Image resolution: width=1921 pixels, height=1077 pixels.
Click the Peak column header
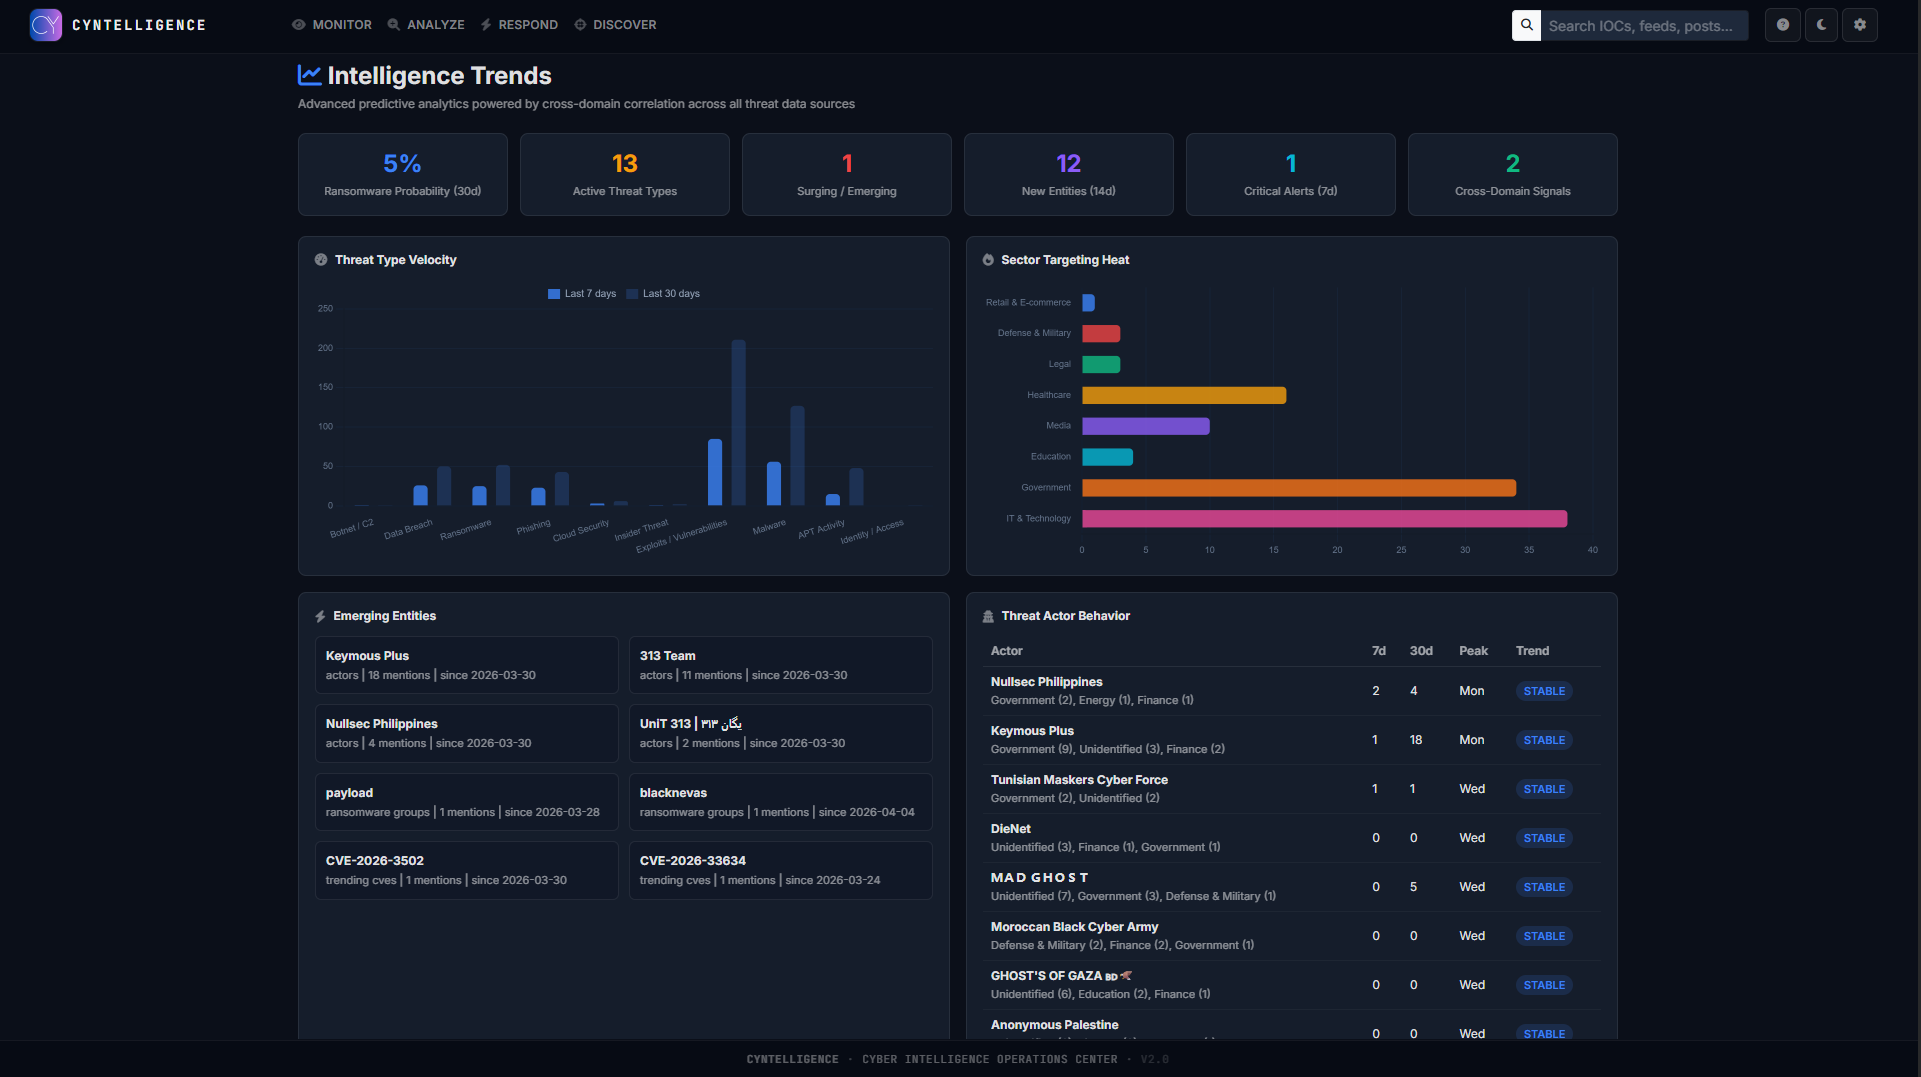pos(1473,651)
